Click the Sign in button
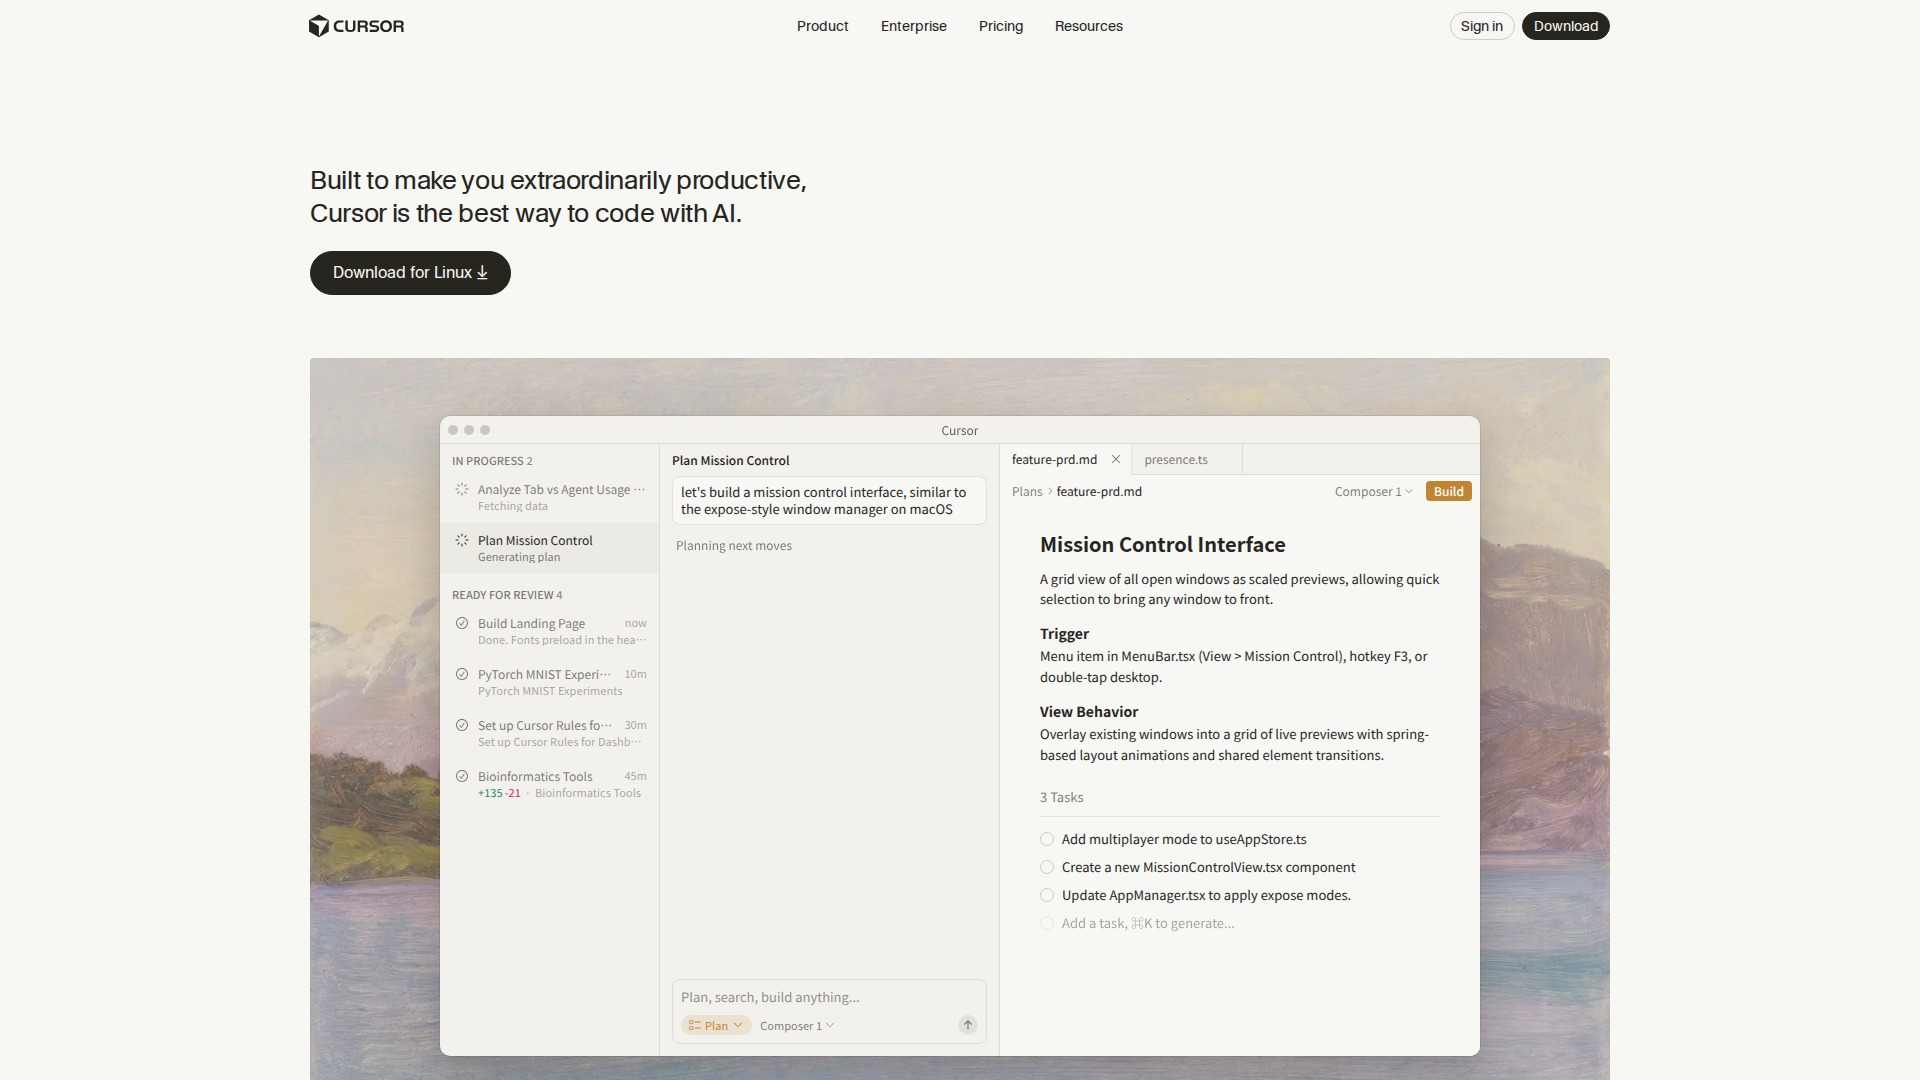 tap(1481, 26)
